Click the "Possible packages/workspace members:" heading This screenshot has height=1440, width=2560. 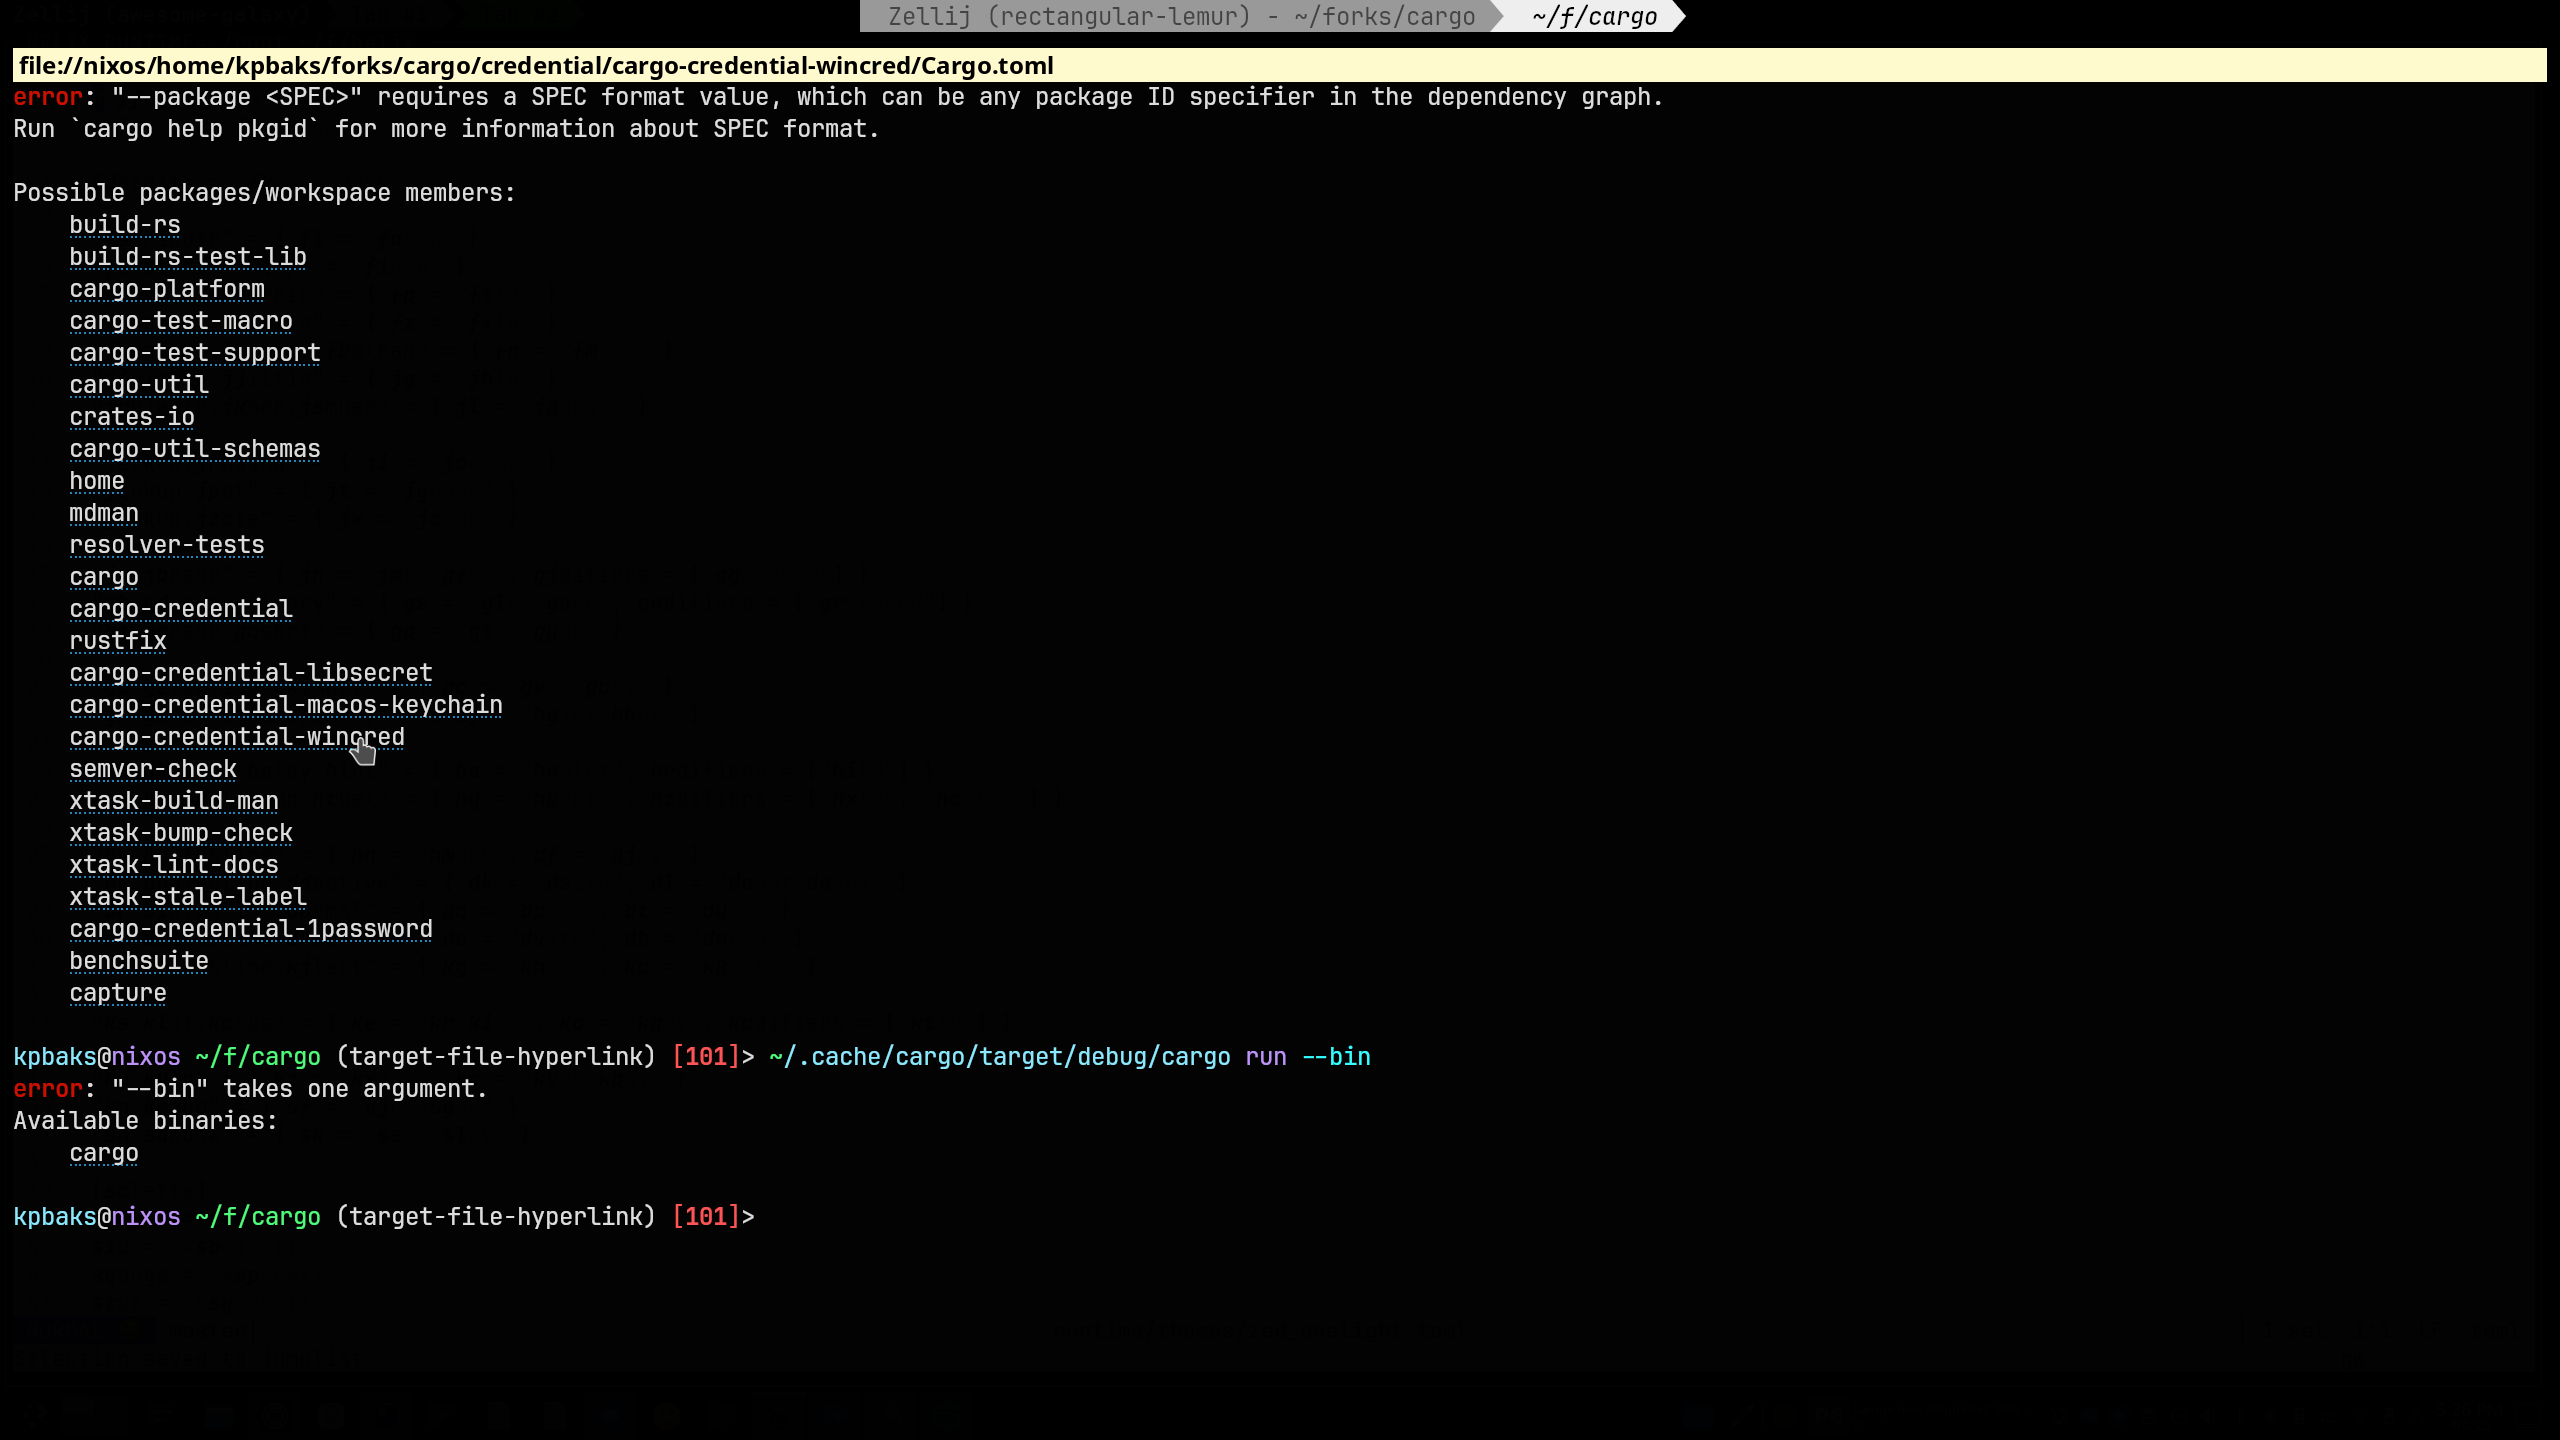click(x=264, y=193)
